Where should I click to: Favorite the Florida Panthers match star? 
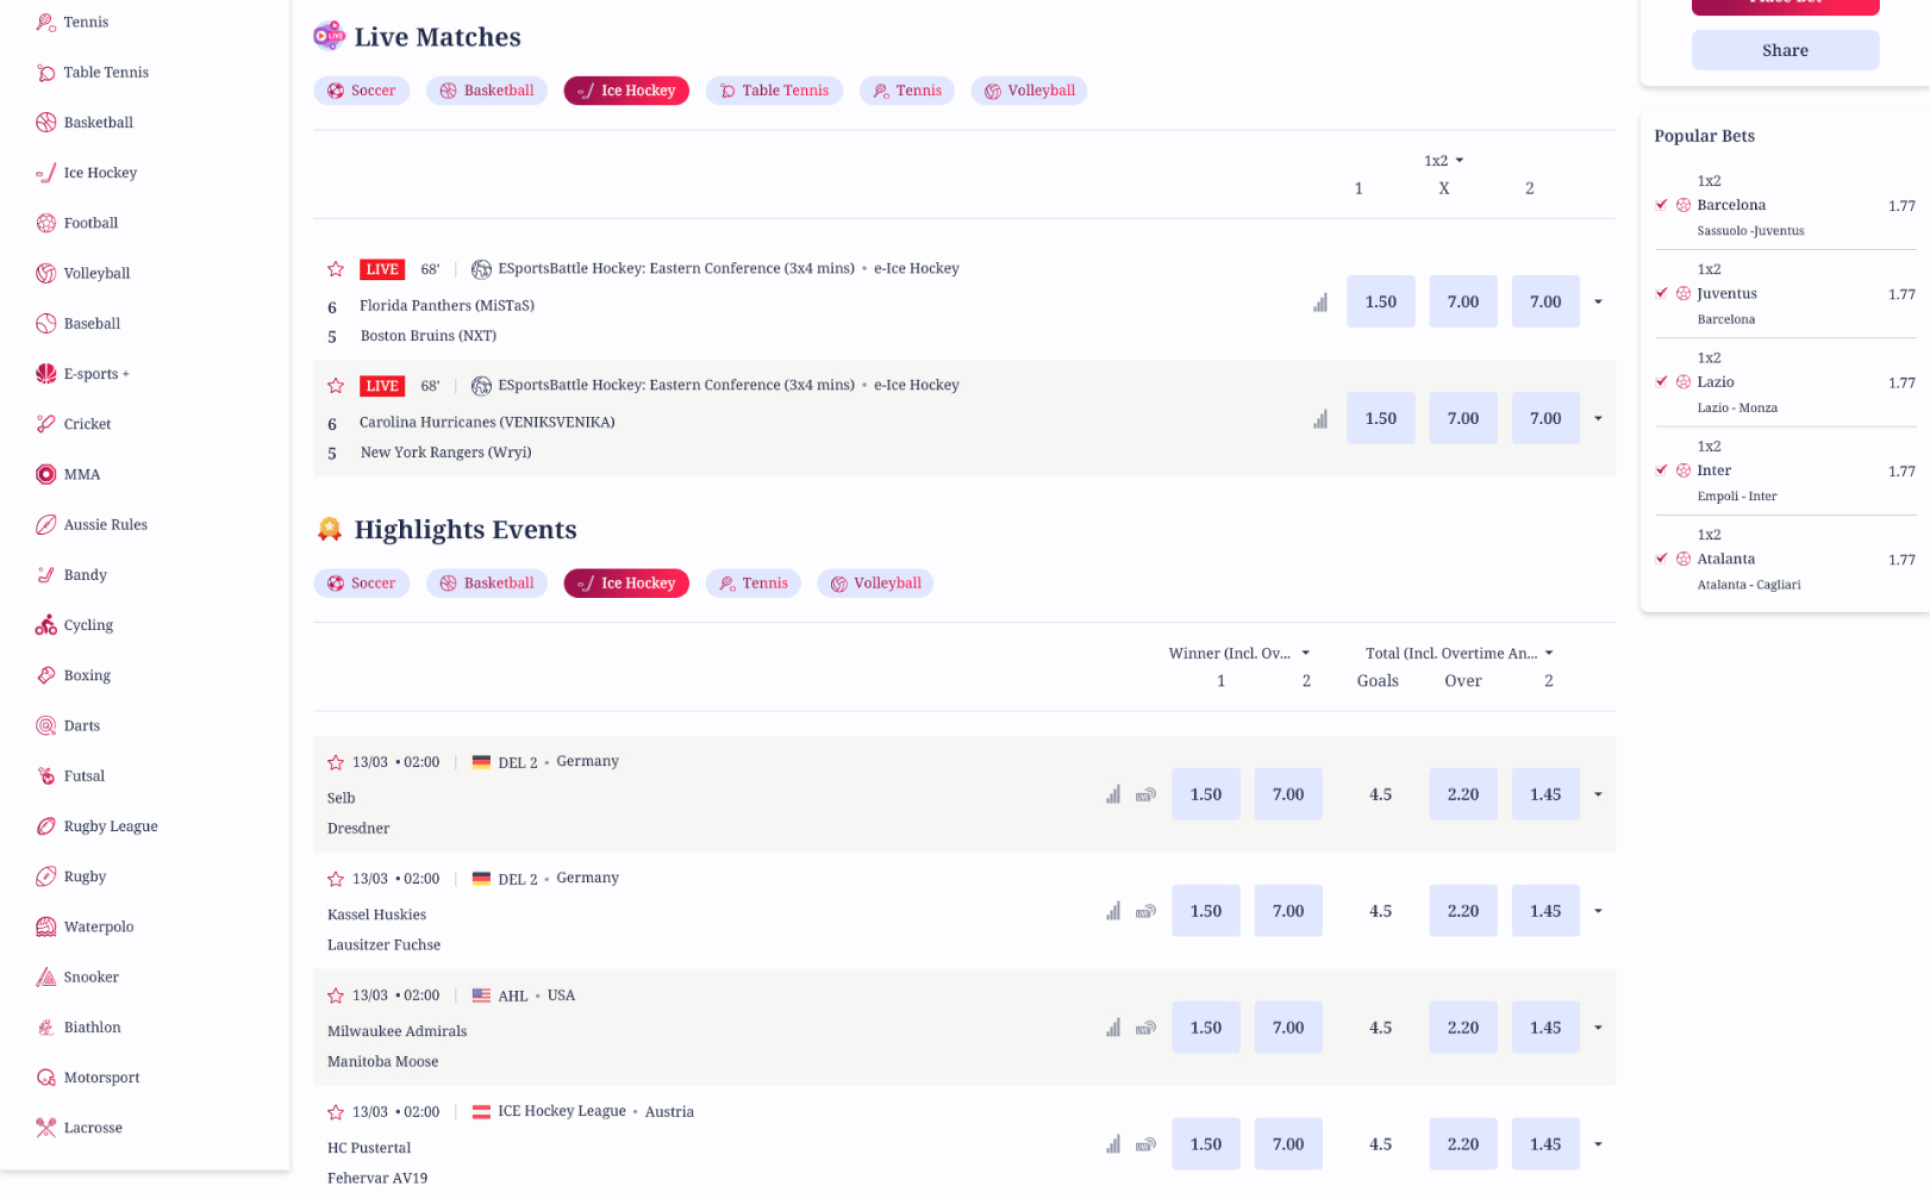tap(336, 269)
